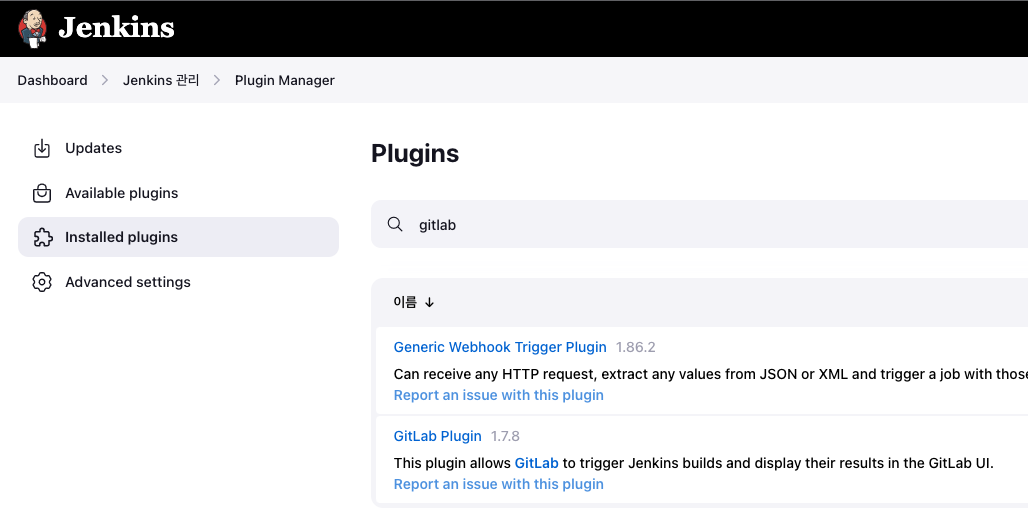The width and height of the screenshot is (1028, 511).
Task: Open Advanced settings from the sidebar
Action: click(127, 282)
